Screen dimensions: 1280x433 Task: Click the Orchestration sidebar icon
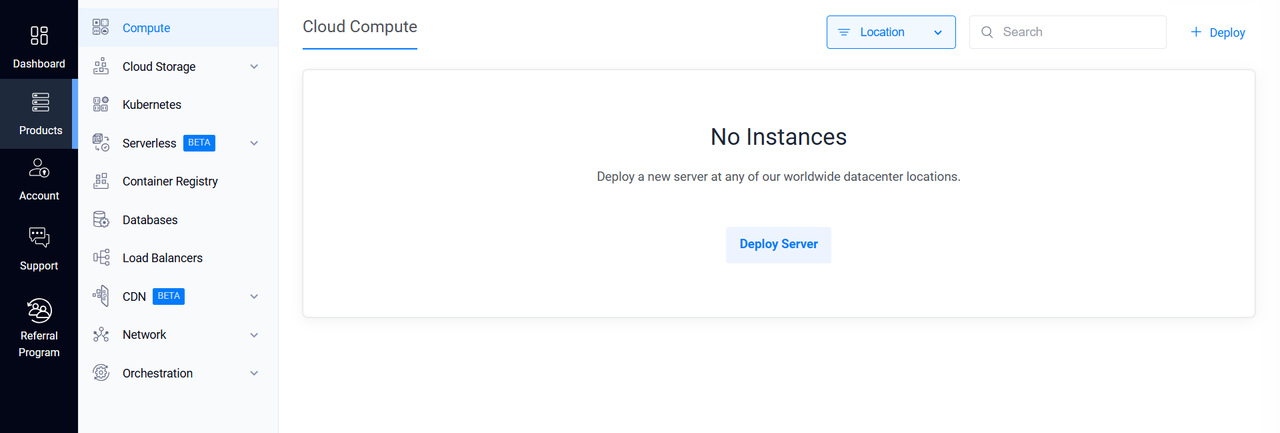click(101, 373)
